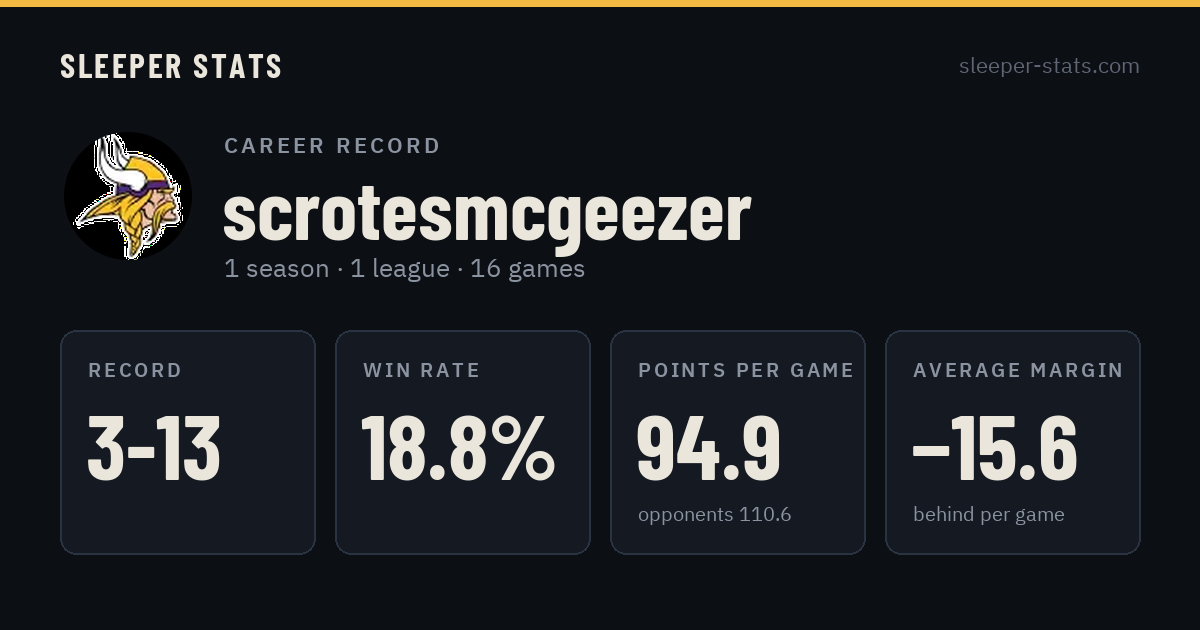Click the WIN RATE card label
1200x630 pixels.
(422, 371)
